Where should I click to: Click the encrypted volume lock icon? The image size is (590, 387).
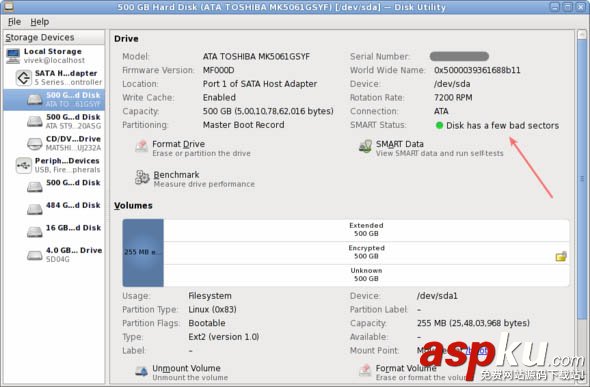click(561, 256)
